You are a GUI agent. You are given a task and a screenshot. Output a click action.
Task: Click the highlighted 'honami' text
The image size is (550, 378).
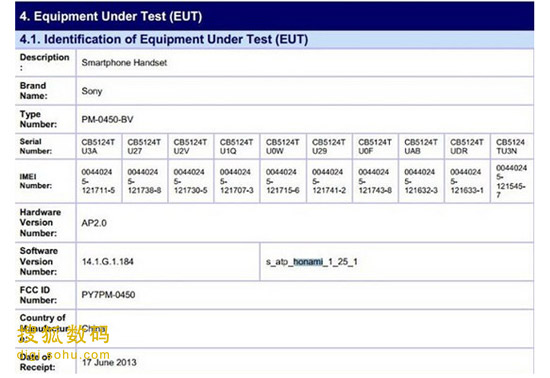(308, 262)
